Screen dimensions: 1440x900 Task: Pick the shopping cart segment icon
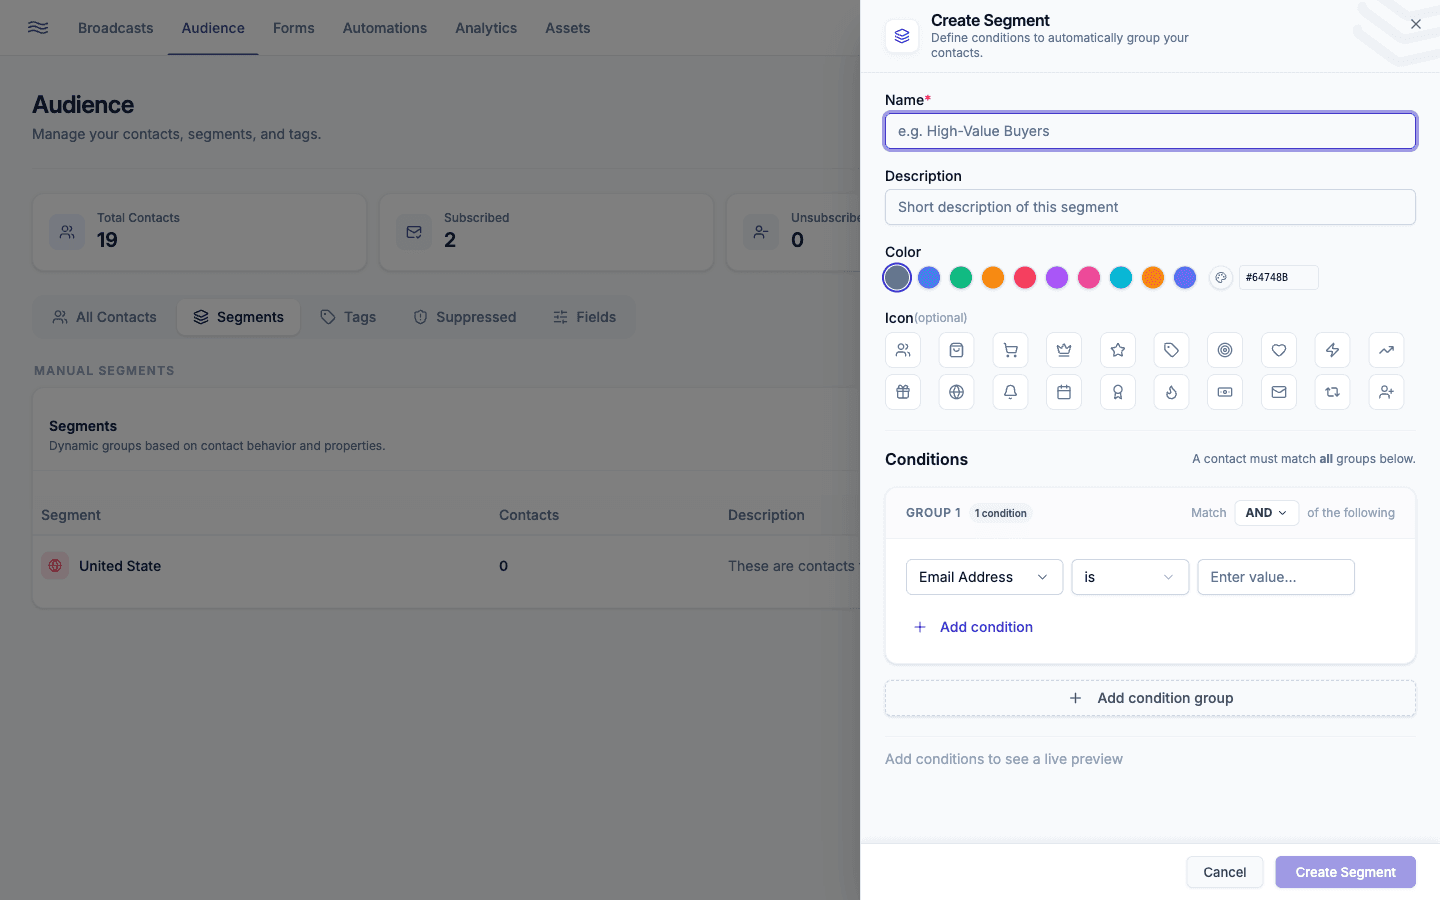(x=1010, y=350)
